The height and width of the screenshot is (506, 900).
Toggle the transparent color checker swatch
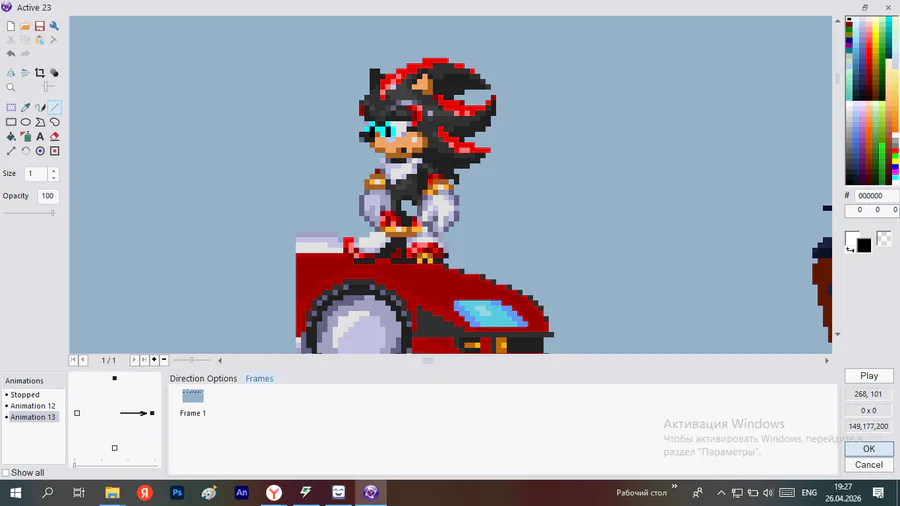tap(884, 238)
